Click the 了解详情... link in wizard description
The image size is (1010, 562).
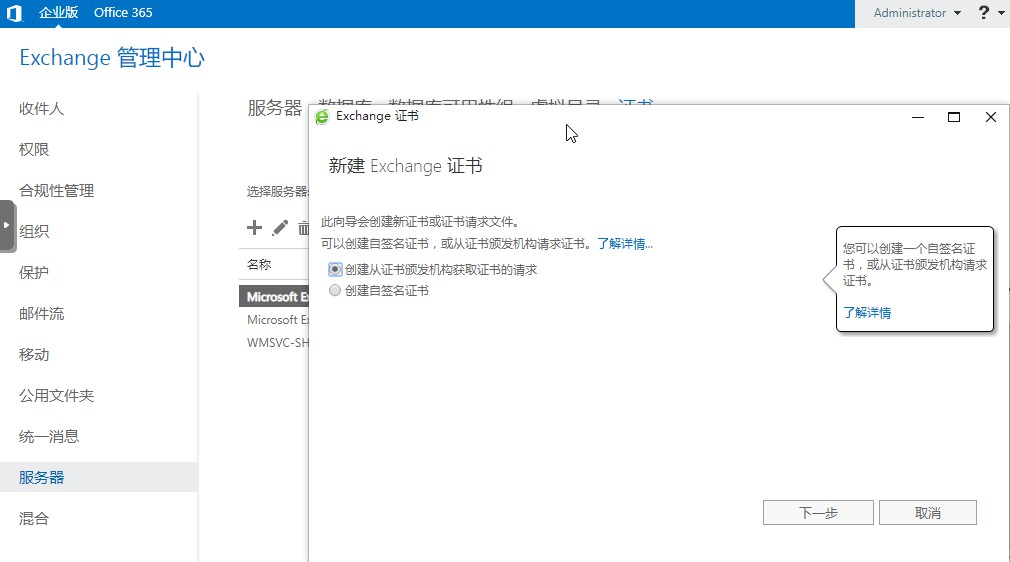pyautogui.click(x=625, y=244)
